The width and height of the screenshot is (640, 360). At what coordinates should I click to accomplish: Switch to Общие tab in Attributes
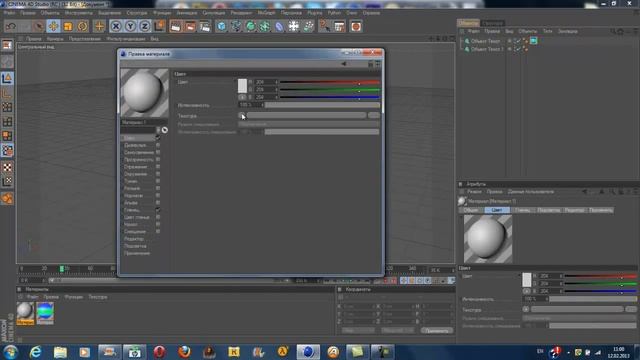tap(471, 210)
